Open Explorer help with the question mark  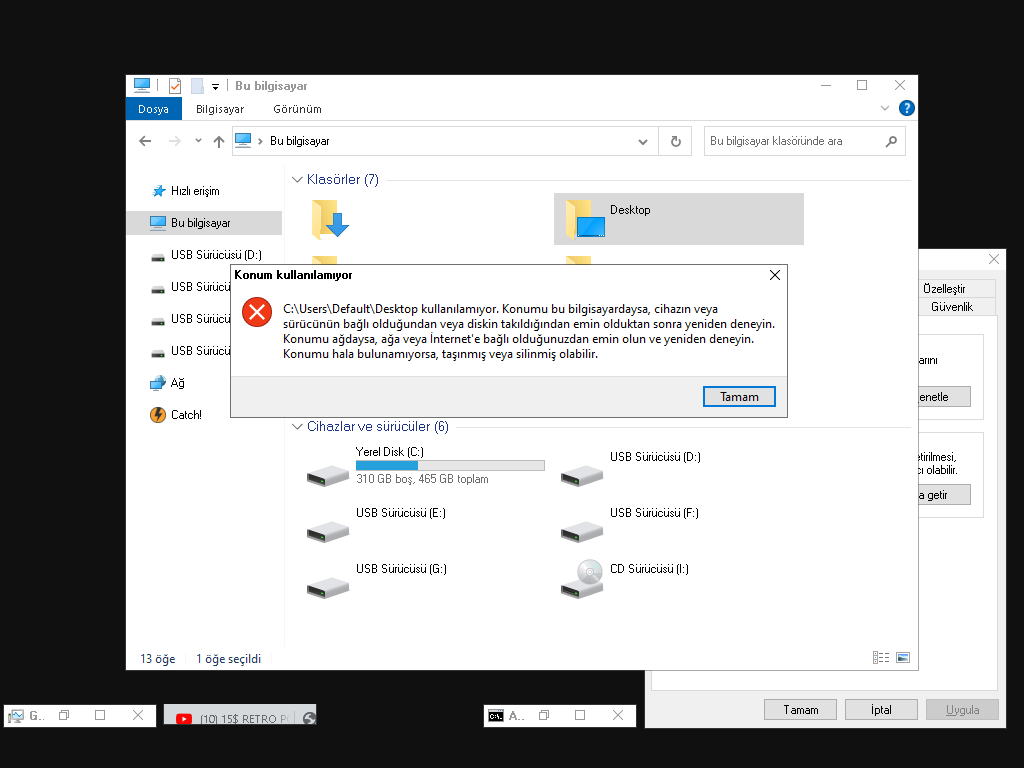(x=906, y=108)
